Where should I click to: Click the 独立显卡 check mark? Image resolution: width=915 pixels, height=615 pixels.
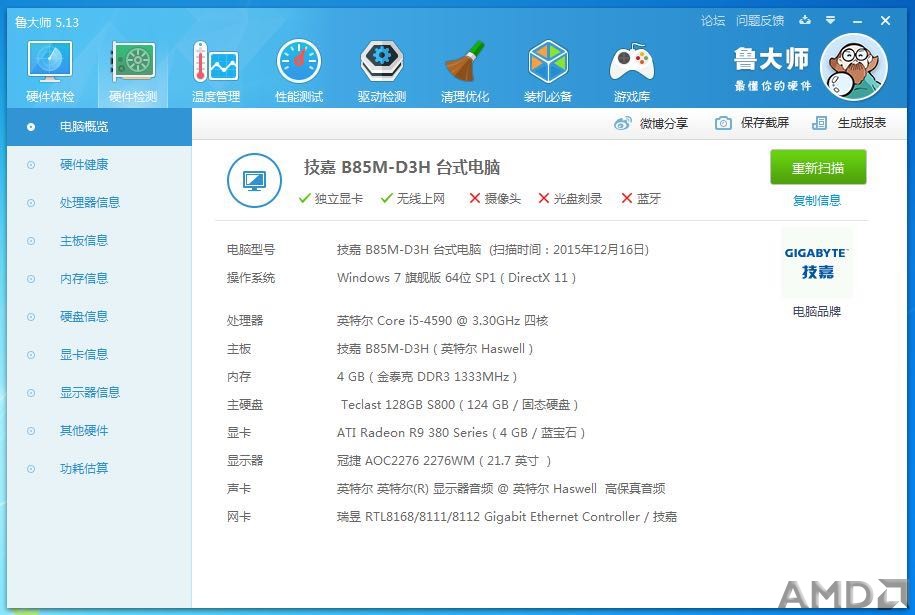pos(304,198)
